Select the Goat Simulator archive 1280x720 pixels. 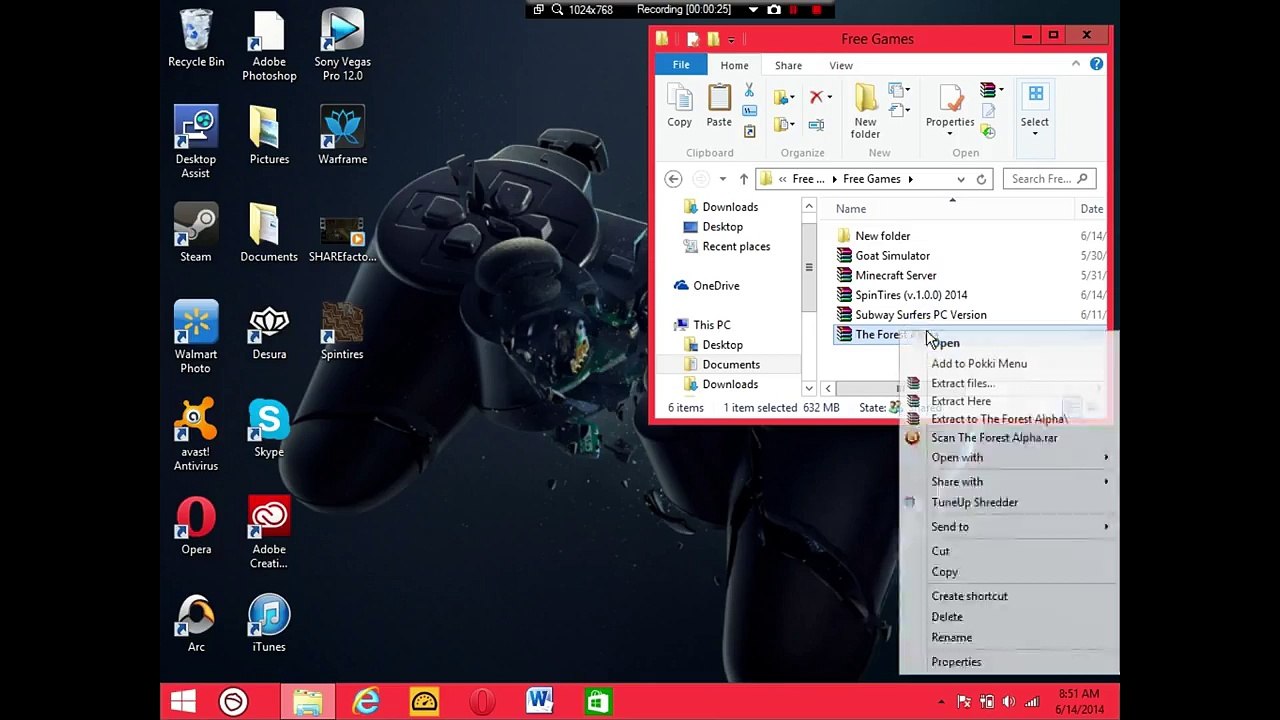(883, 256)
